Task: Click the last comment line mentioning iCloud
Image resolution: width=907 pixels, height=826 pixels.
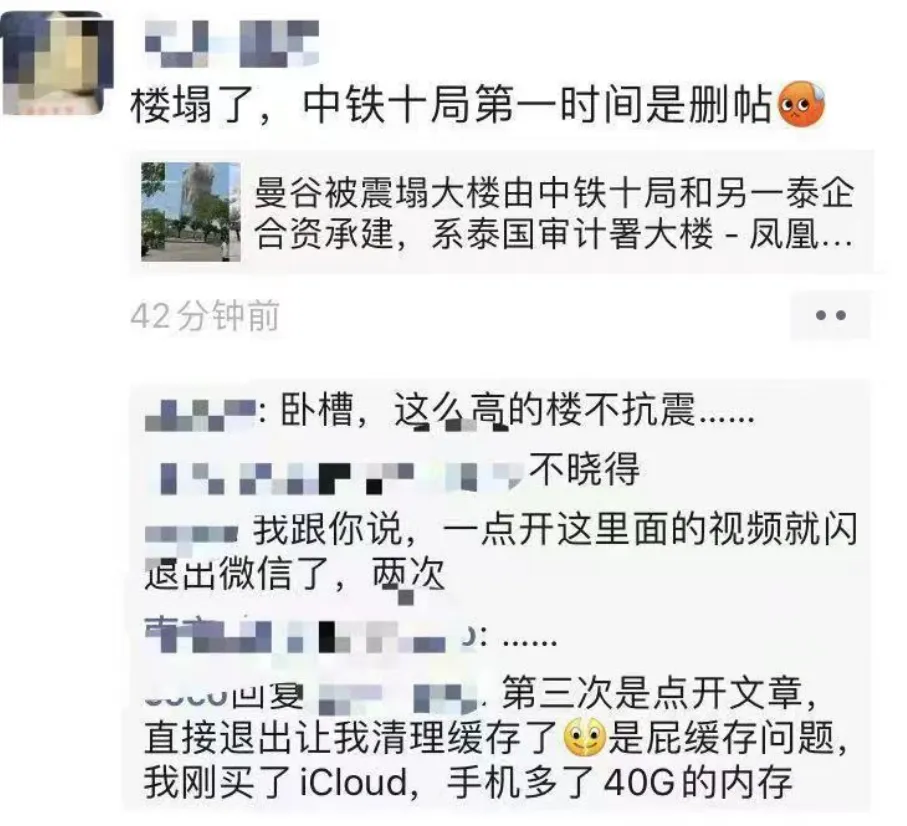Action: click(x=467, y=783)
